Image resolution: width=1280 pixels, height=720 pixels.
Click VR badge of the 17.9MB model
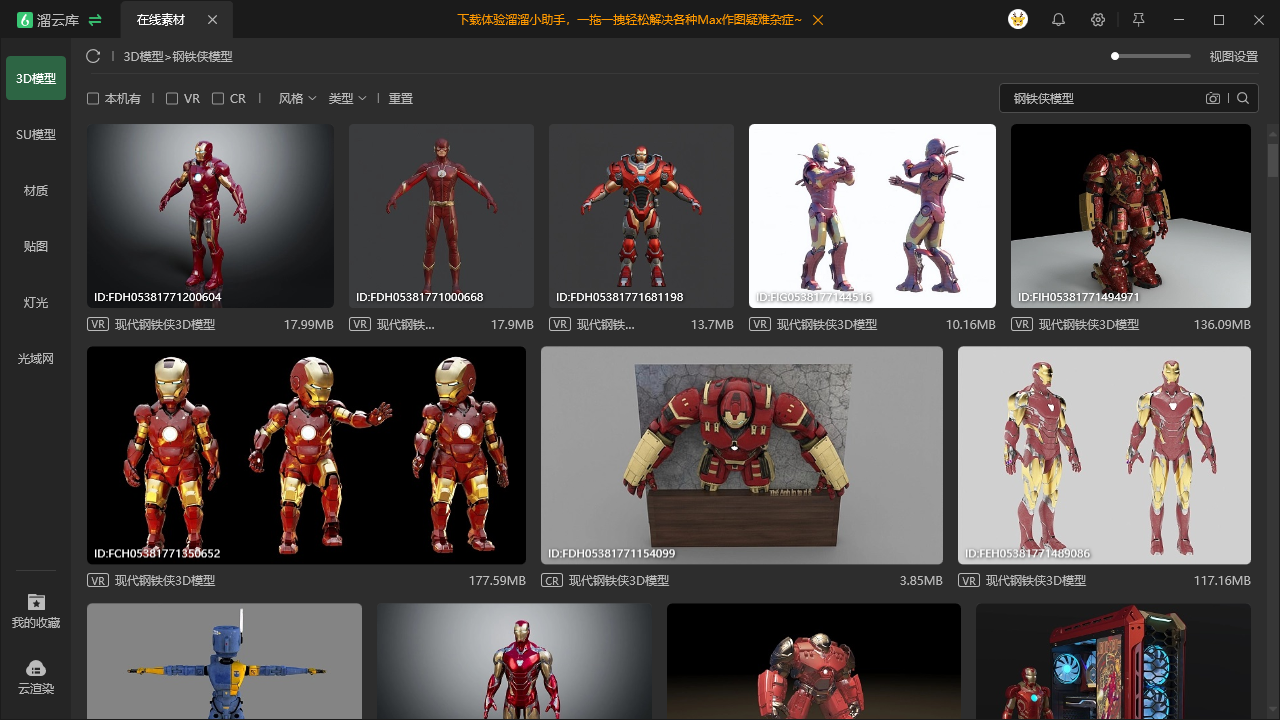360,324
